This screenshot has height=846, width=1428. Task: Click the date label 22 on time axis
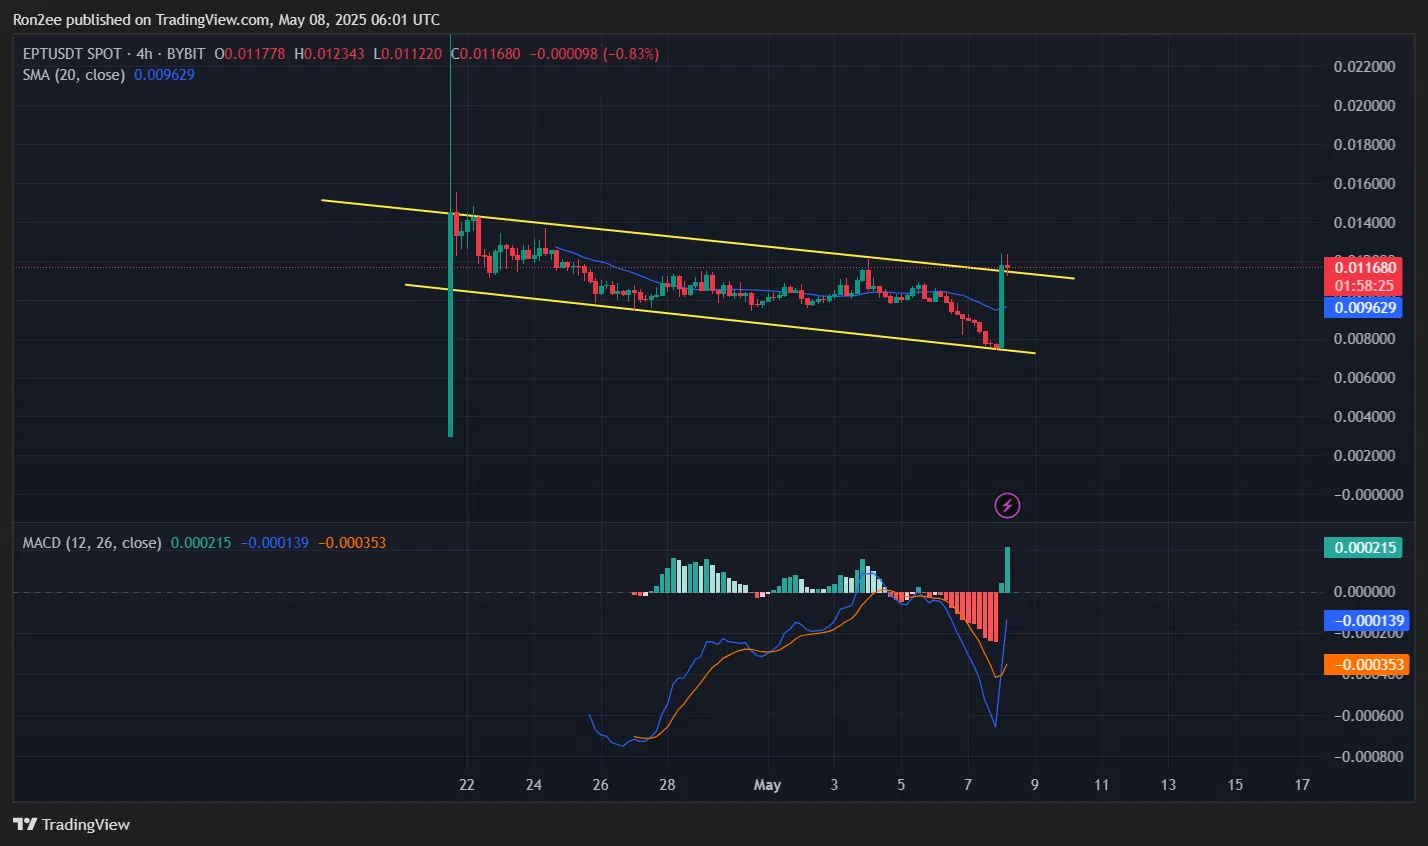point(467,785)
